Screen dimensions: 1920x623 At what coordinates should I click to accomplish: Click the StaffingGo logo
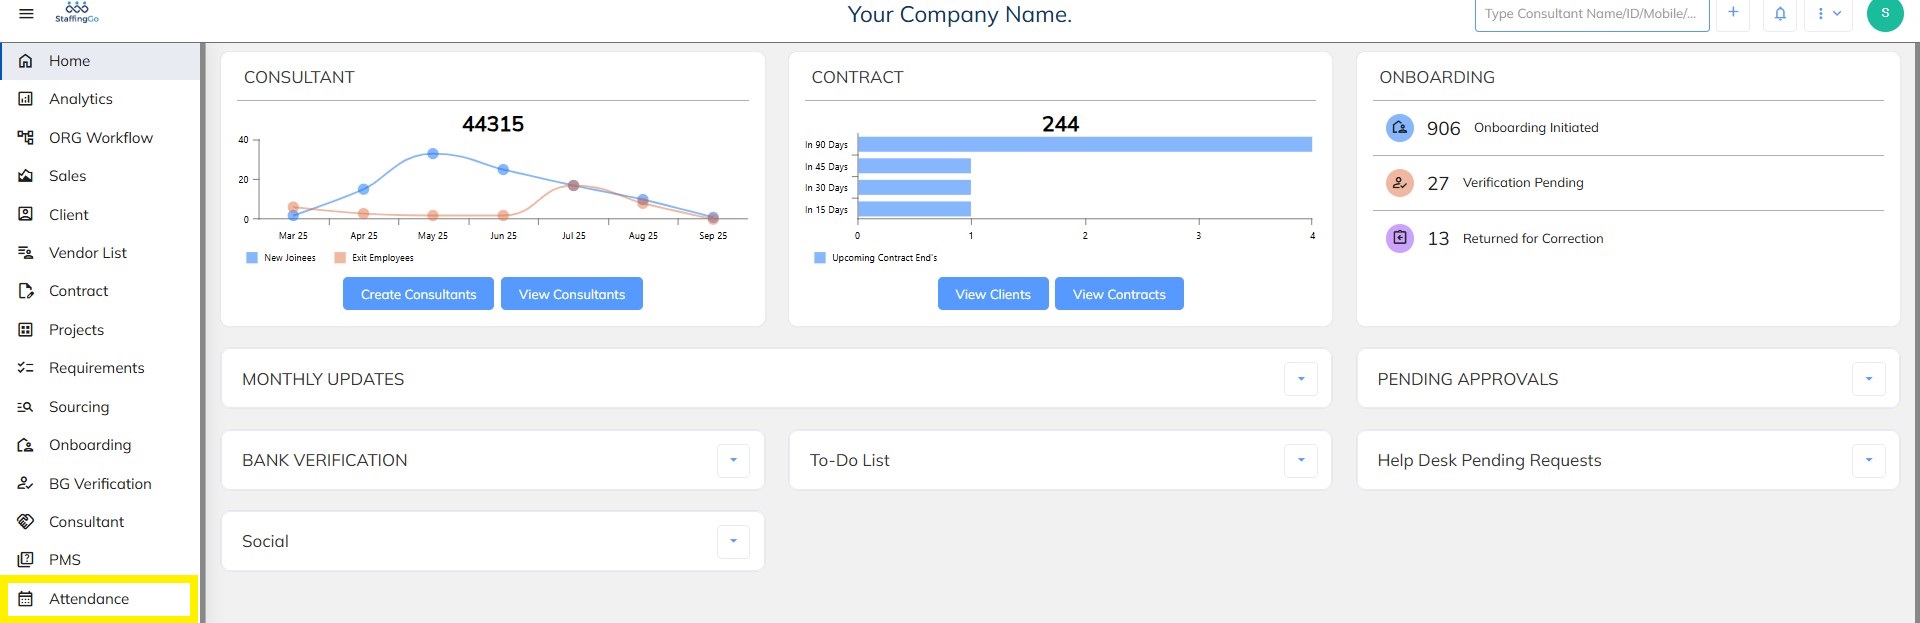pyautogui.click(x=77, y=12)
